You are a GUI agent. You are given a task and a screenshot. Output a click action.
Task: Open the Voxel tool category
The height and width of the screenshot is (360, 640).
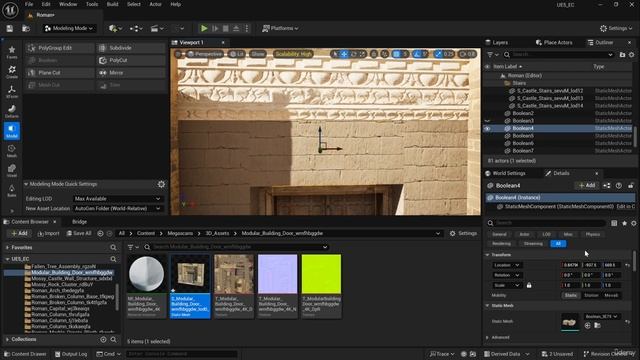[11, 170]
